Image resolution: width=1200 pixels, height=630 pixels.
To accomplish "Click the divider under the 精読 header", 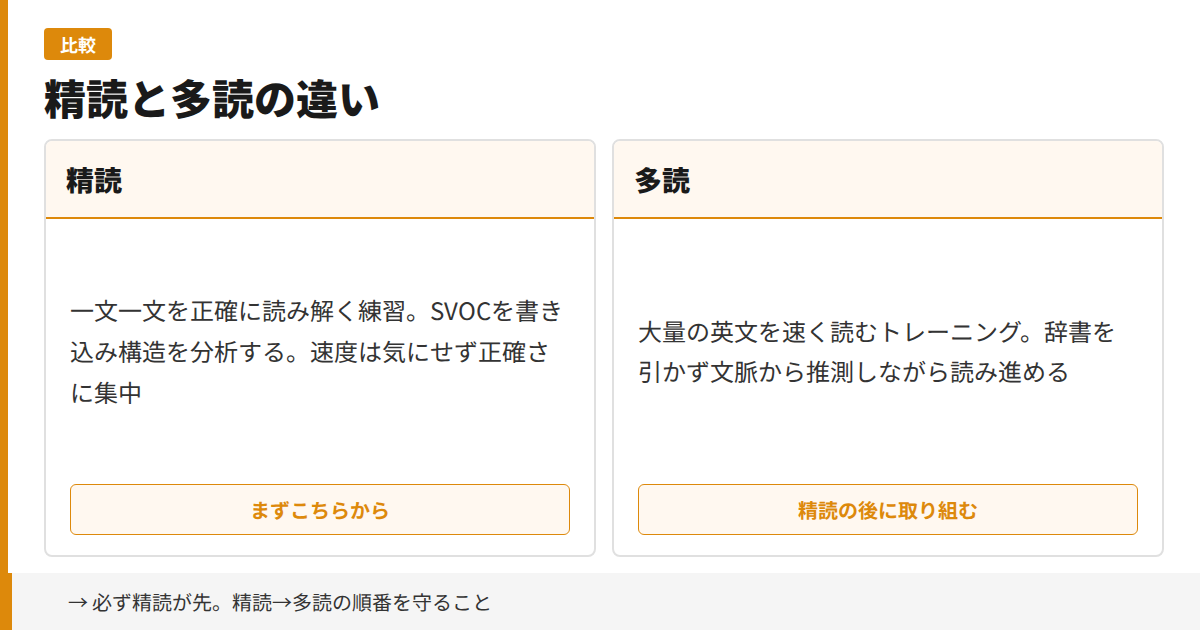I will point(320,217).
